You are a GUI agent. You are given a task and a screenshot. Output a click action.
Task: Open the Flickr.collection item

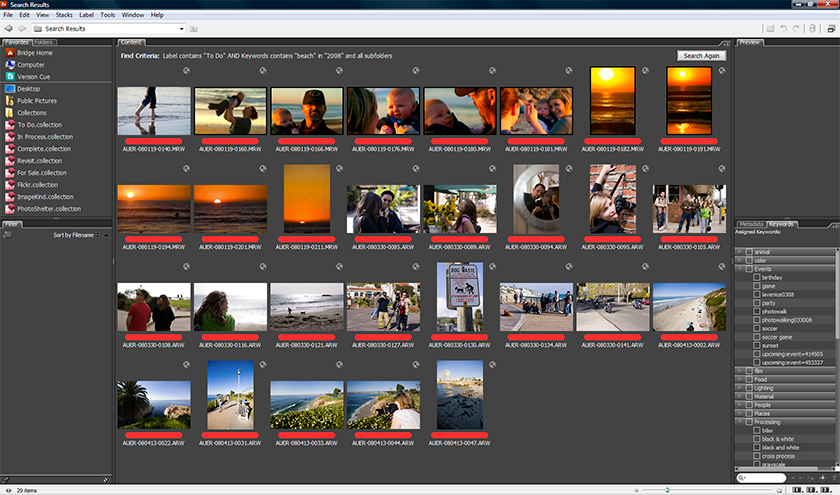38,184
